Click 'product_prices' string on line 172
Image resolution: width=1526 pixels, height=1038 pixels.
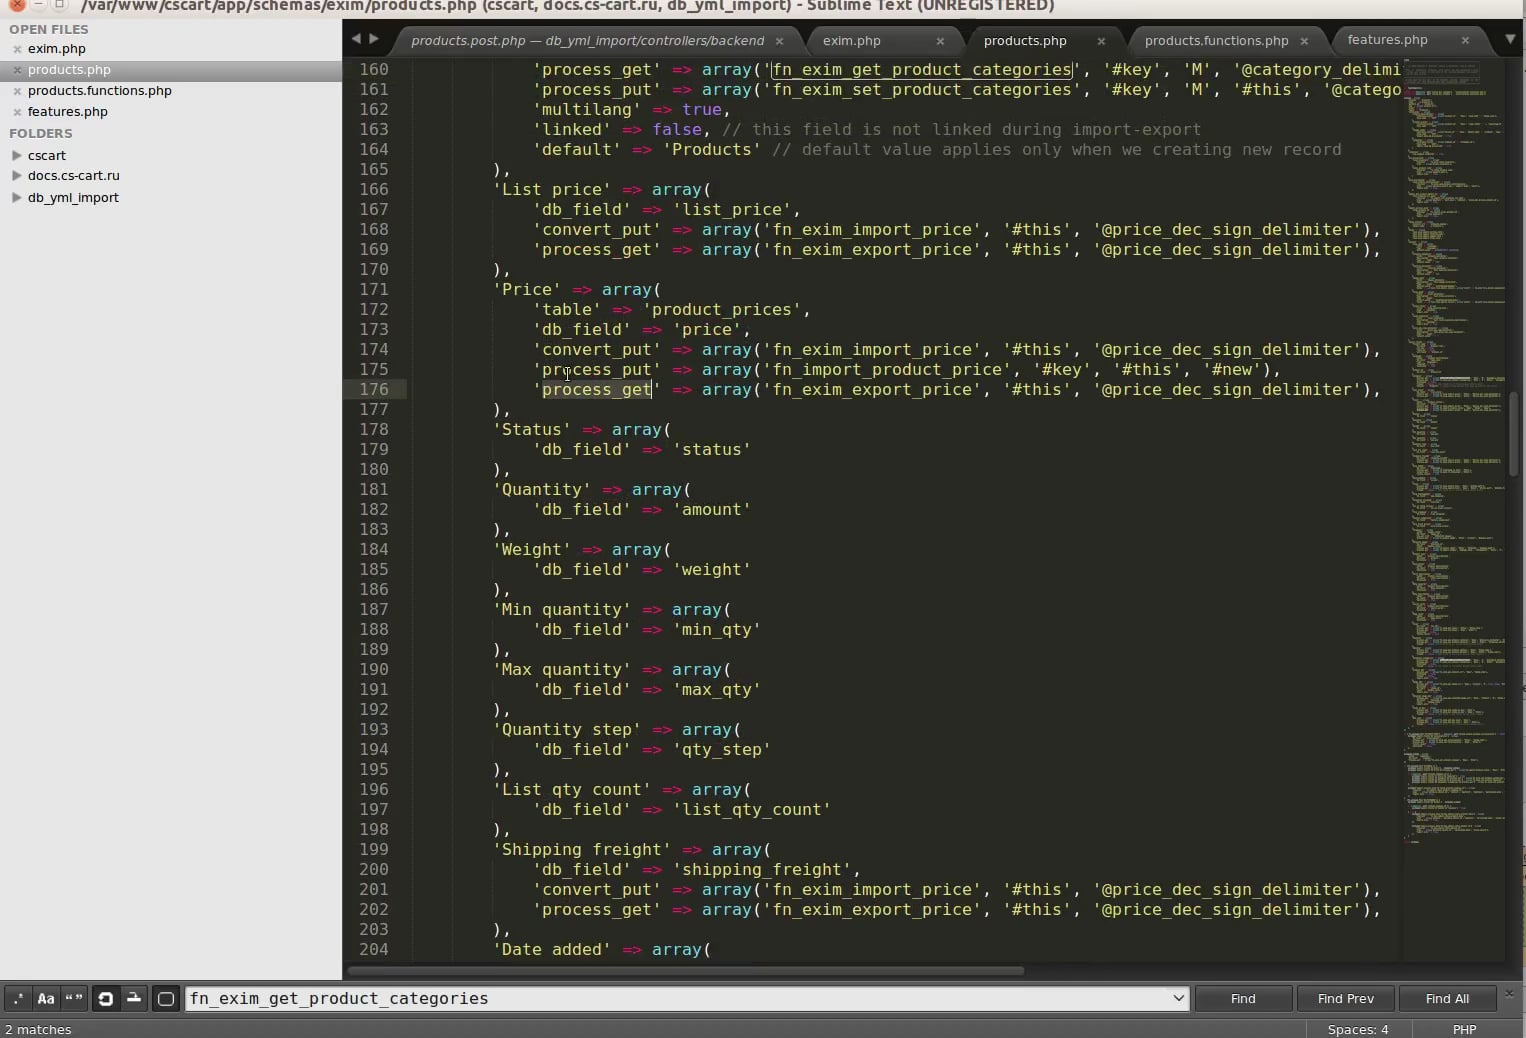pyautogui.click(x=721, y=309)
